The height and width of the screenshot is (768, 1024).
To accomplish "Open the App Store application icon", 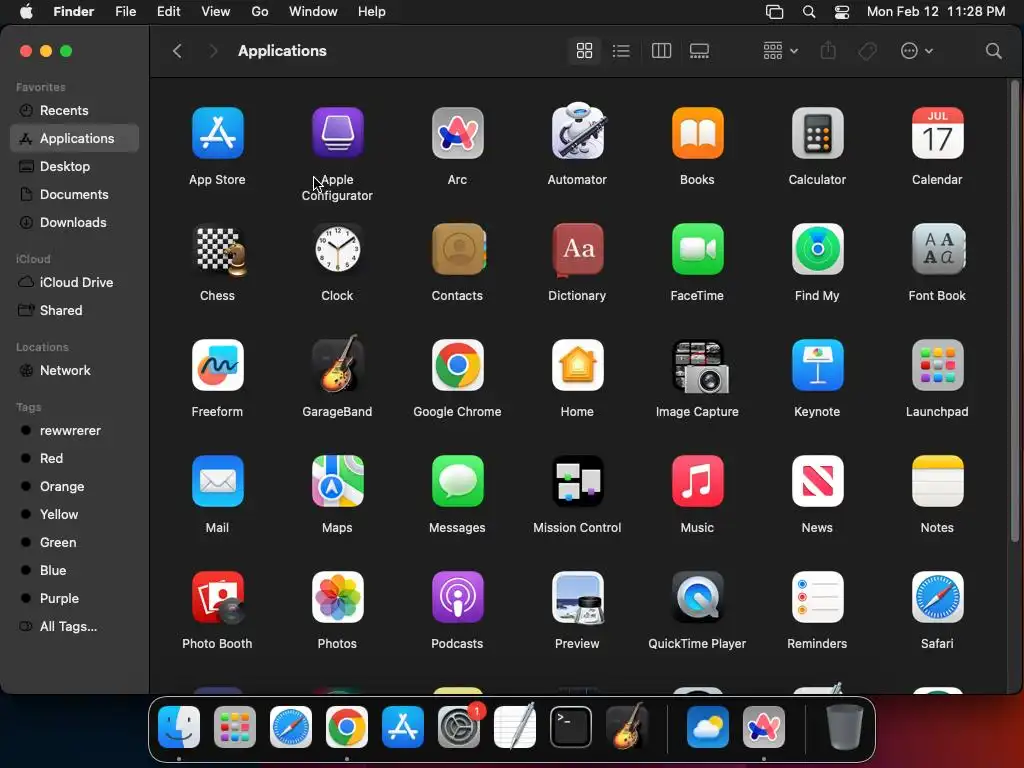I will pyautogui.click(x=217, y=134).
